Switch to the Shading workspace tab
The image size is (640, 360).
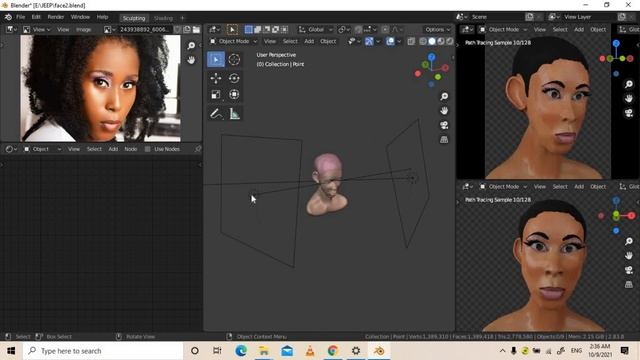pos(163,18)
